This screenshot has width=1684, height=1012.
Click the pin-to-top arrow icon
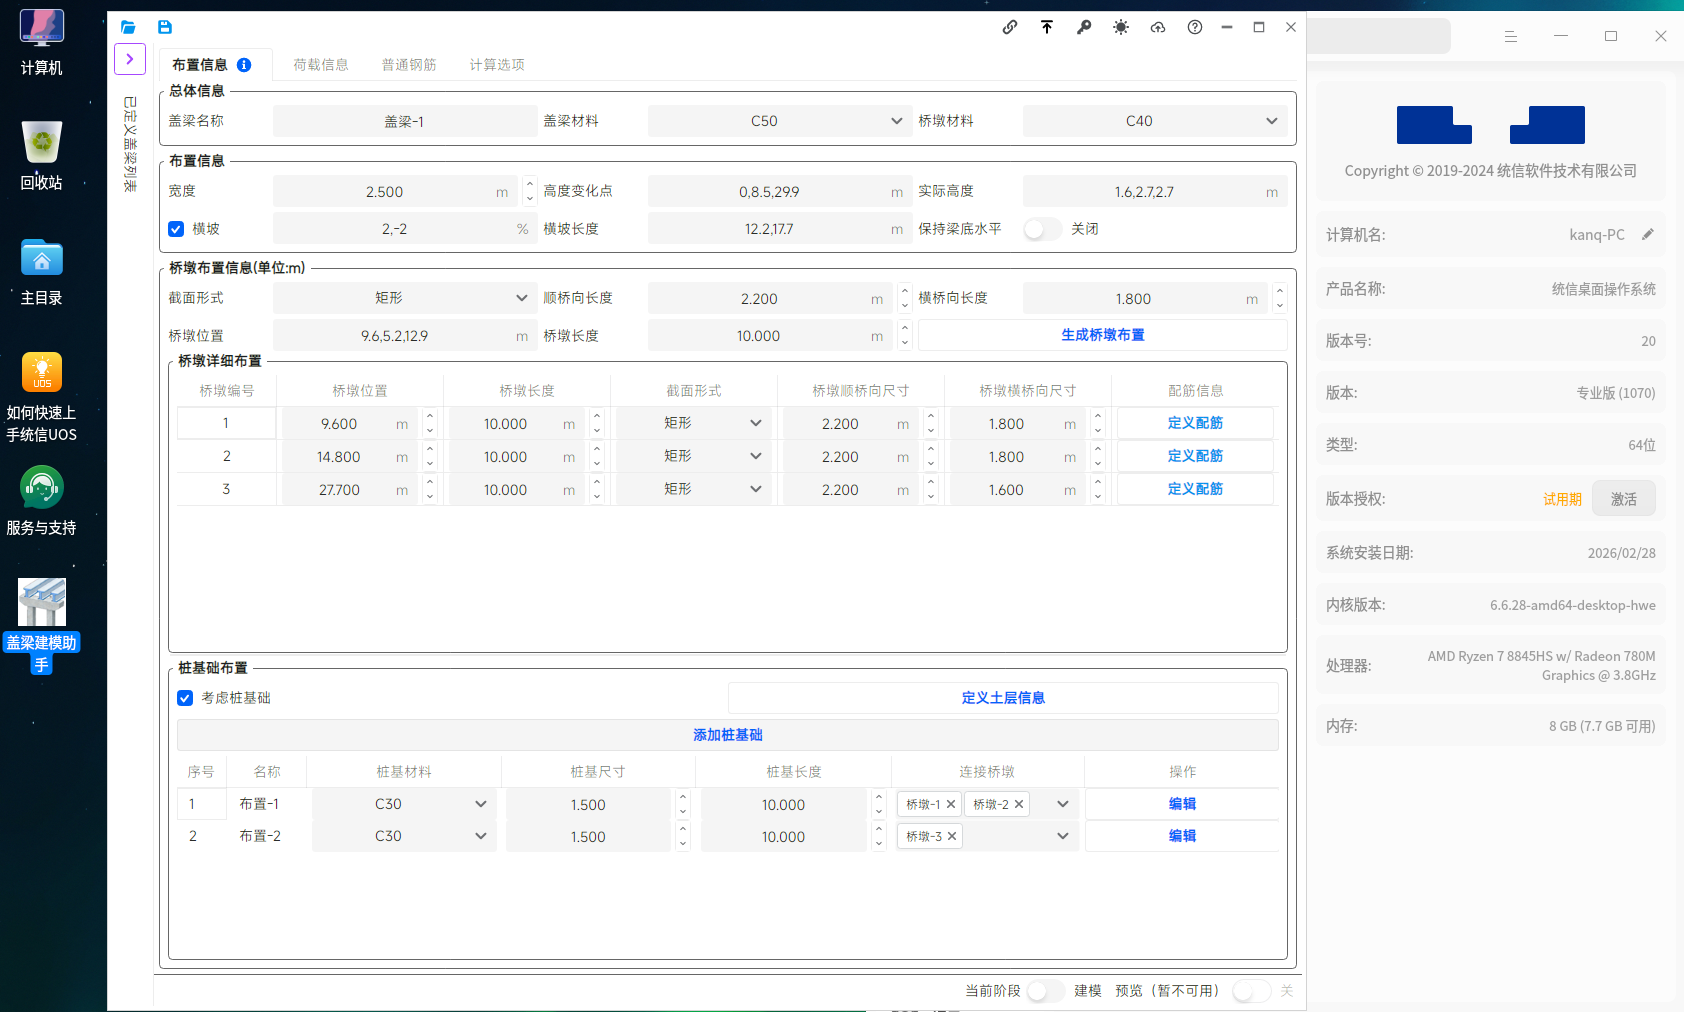(1047, 27)
